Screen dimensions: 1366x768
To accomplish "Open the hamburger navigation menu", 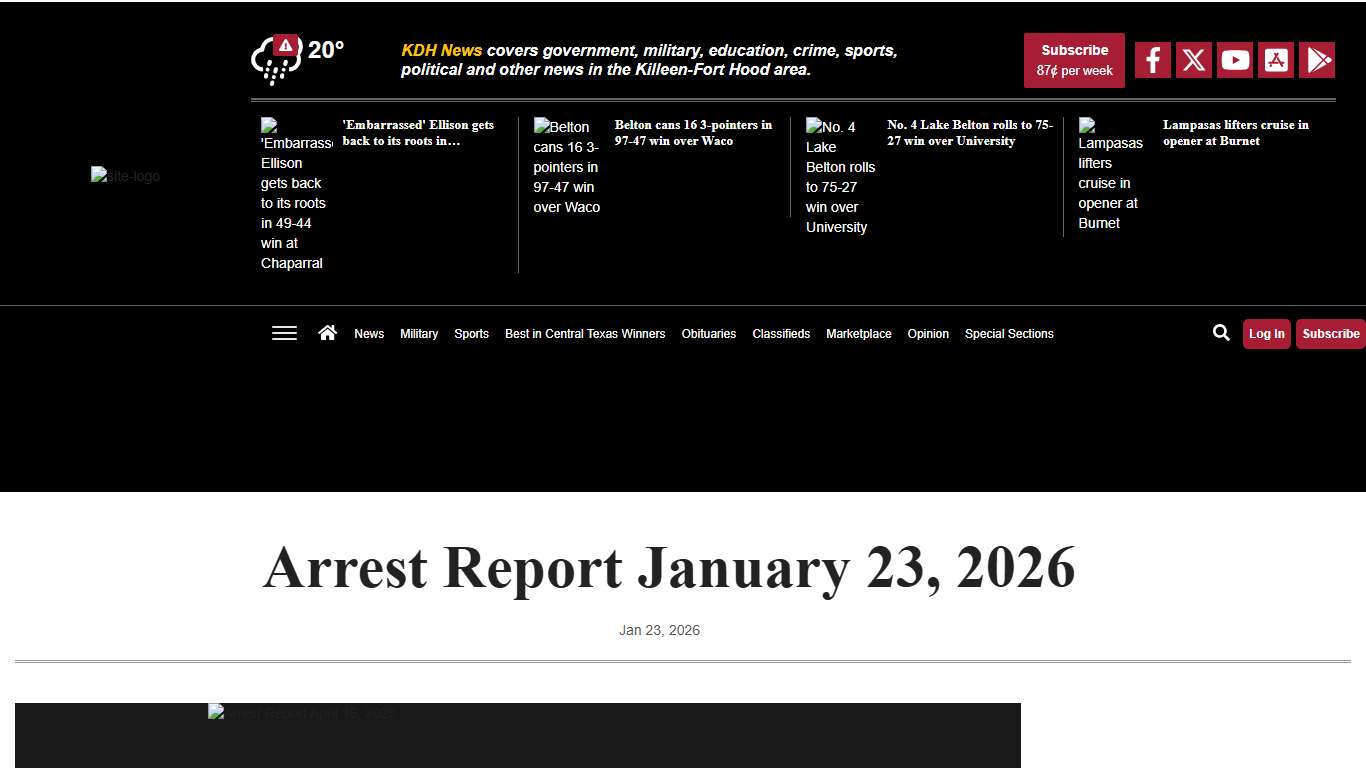I will 284,333.
